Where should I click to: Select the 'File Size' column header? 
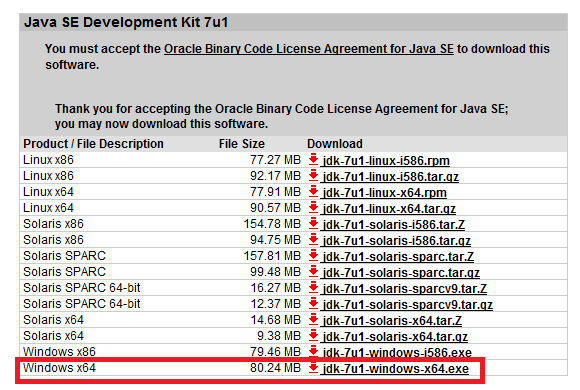[x=242, y=144]
